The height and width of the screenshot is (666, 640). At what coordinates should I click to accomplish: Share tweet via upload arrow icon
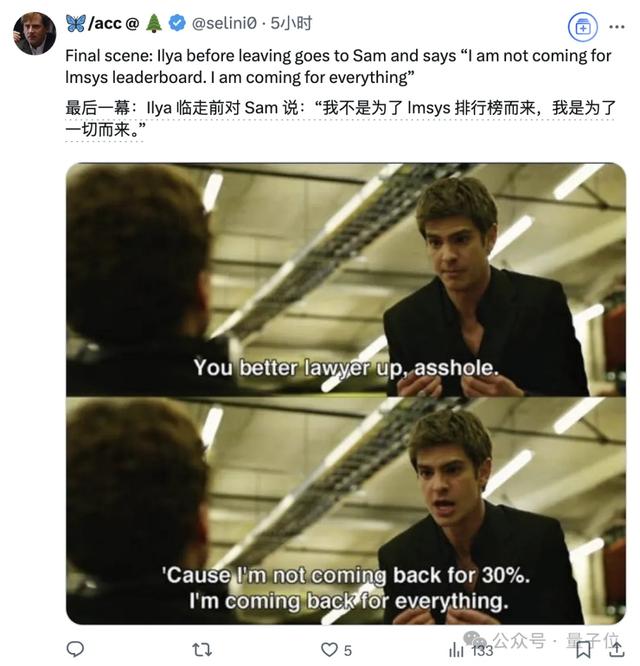[x=616, y=649]
